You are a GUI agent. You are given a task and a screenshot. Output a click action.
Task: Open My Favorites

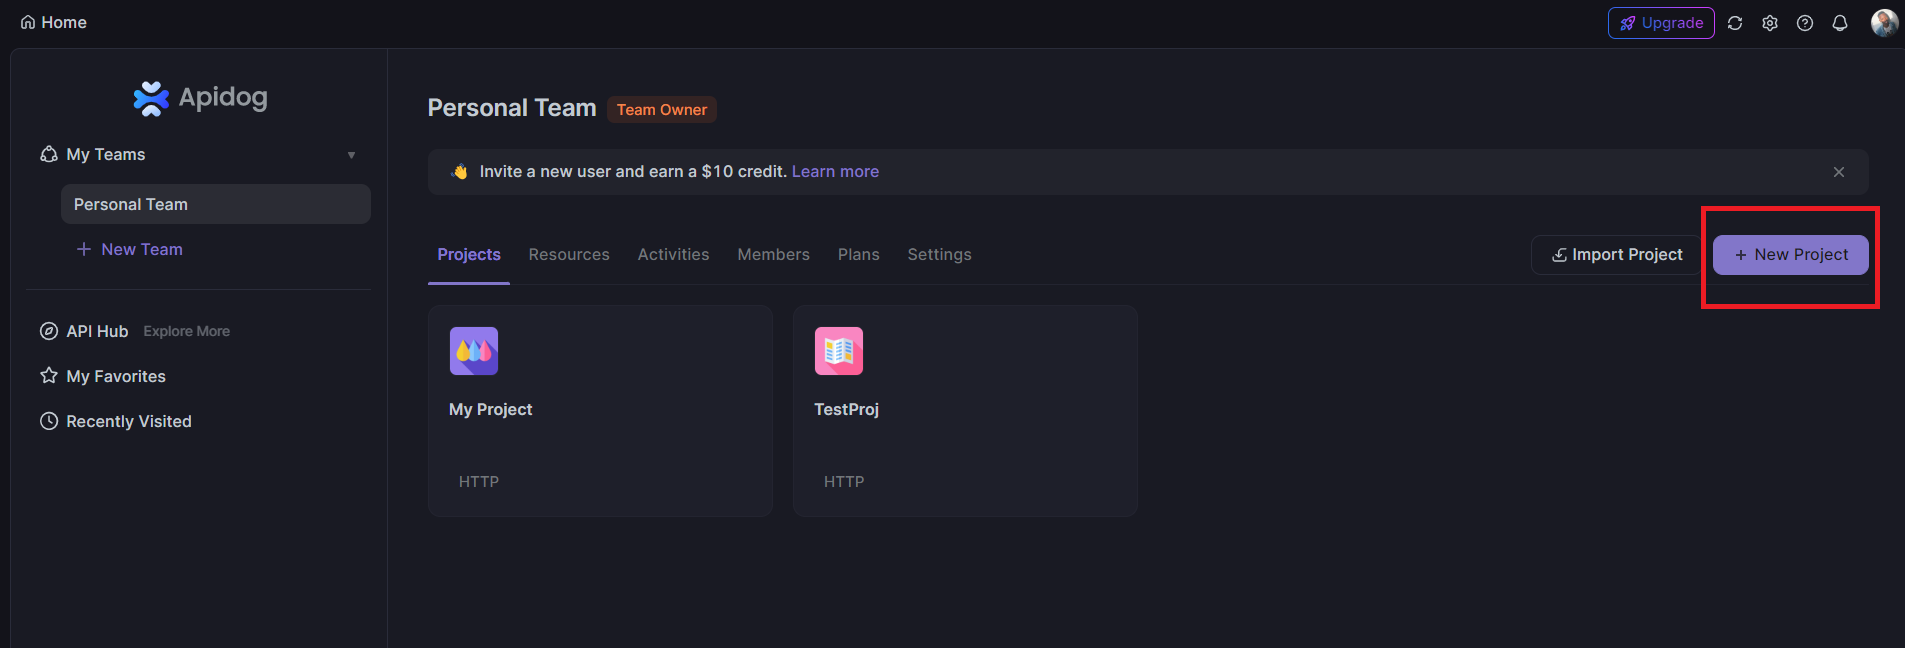(116, 376)
